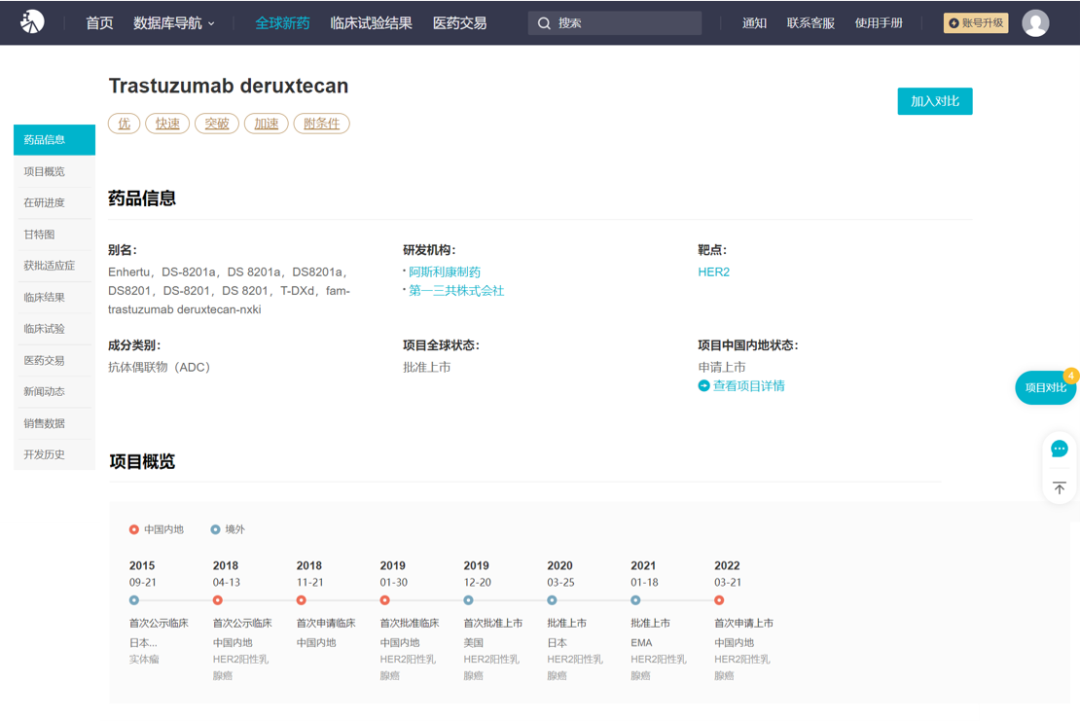Open the 第一三共株式会社 company link

(x=456, y=291)
